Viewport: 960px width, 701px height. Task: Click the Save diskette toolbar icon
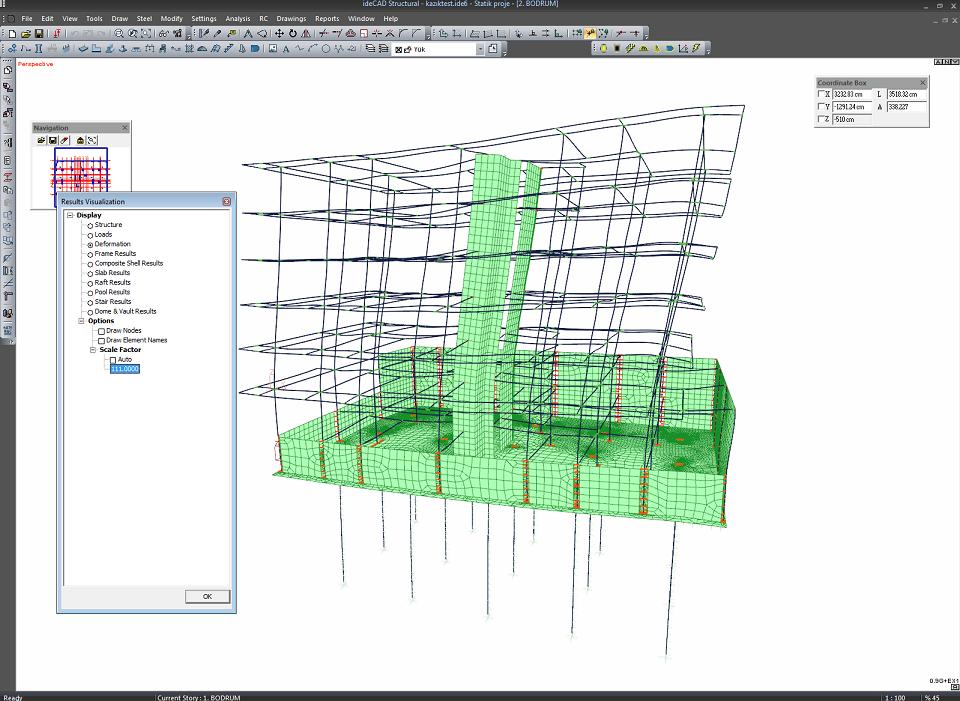coord(39,34)
